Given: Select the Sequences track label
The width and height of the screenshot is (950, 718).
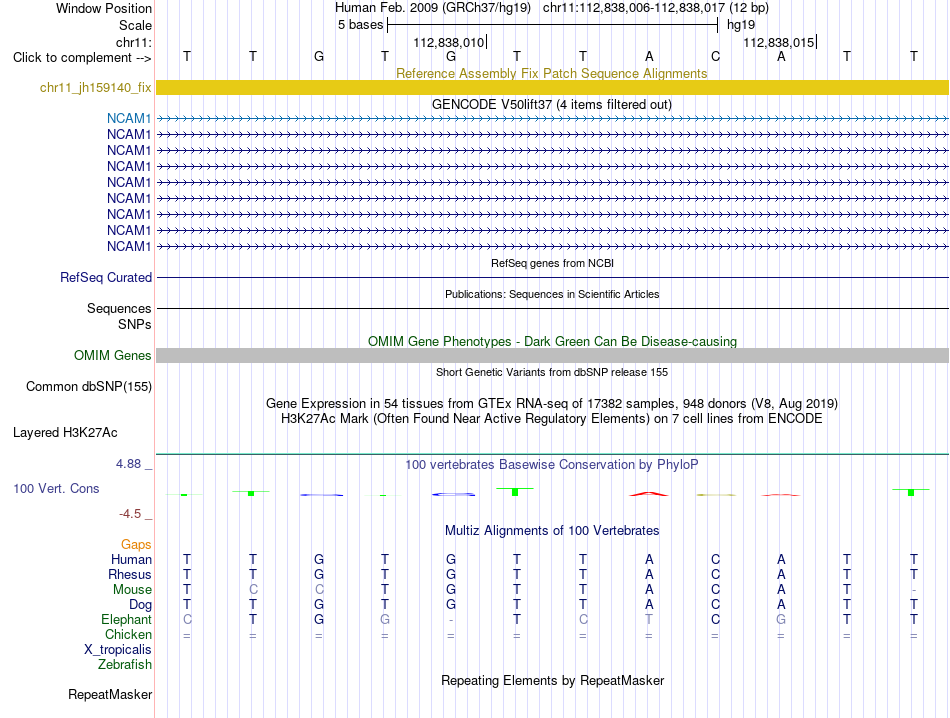Looking at the screenshot, I should [119, 308].
